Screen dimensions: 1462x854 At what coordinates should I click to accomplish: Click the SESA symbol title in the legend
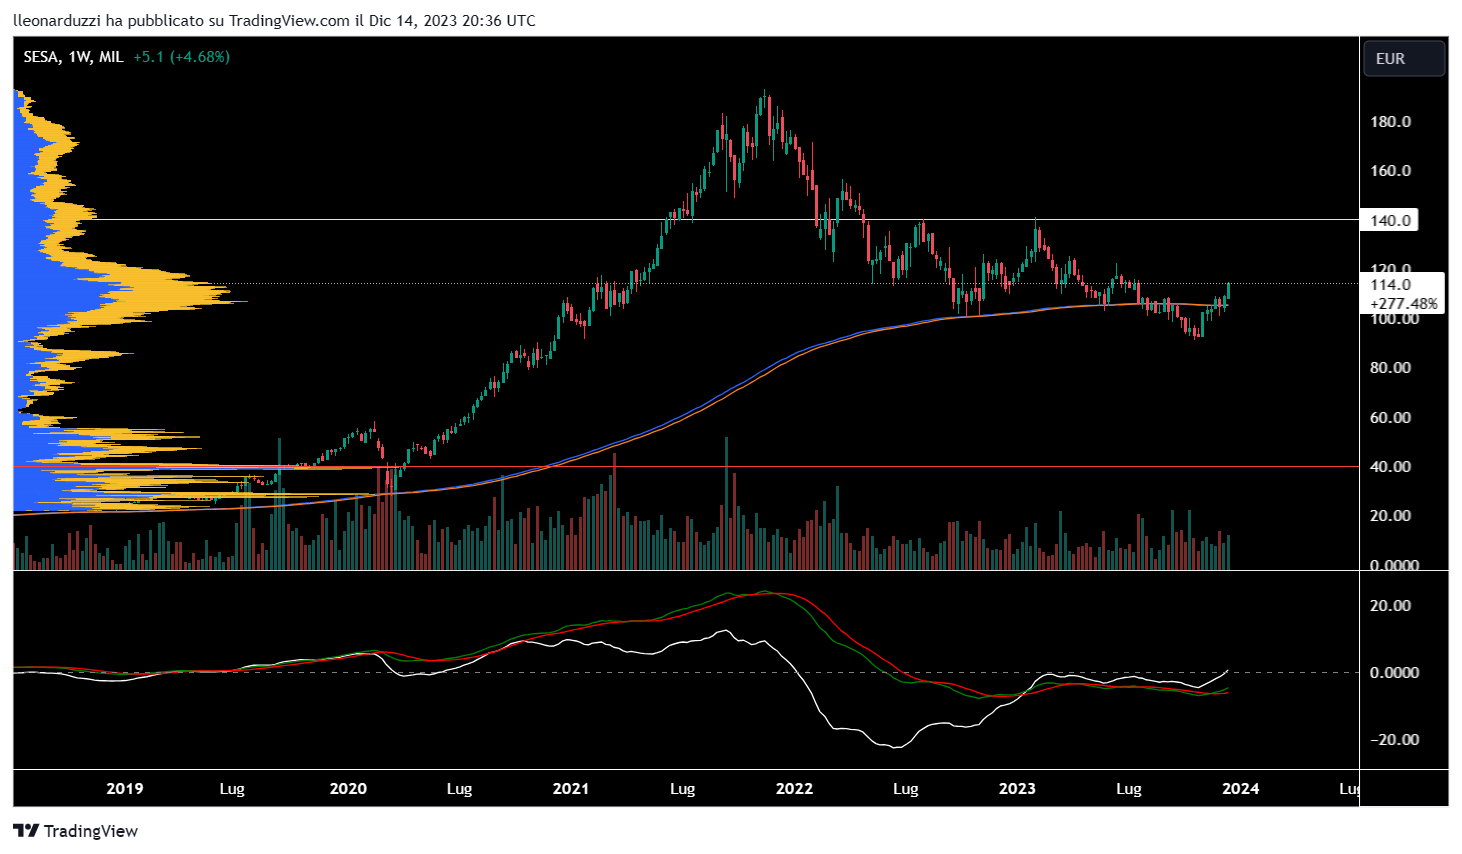[40, 57]
